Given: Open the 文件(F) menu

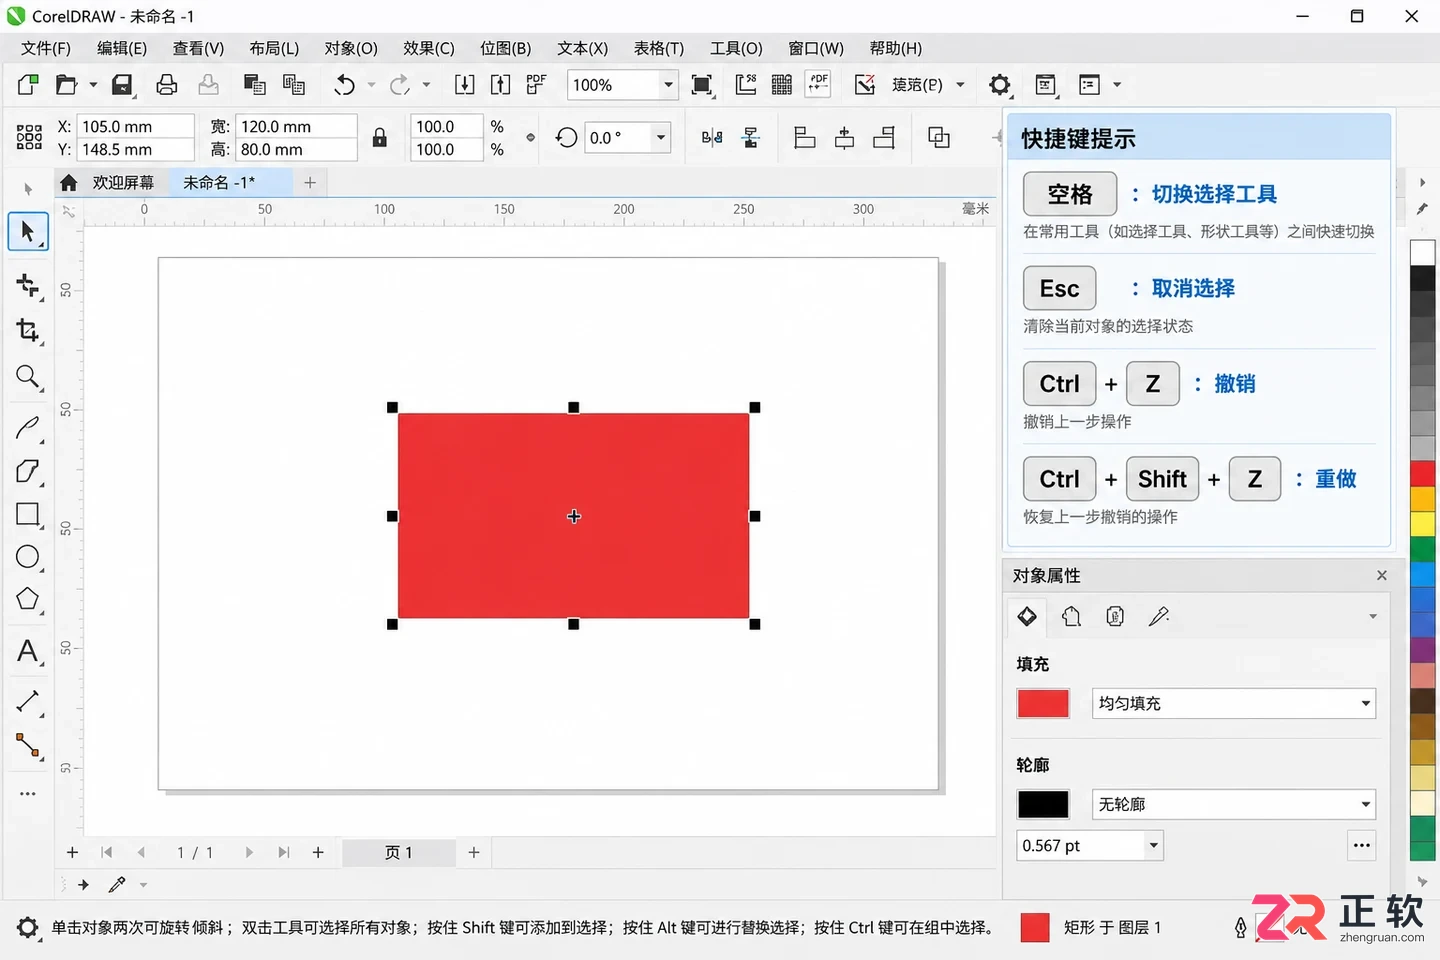Looking at the screenshot, I should point(46,48).
